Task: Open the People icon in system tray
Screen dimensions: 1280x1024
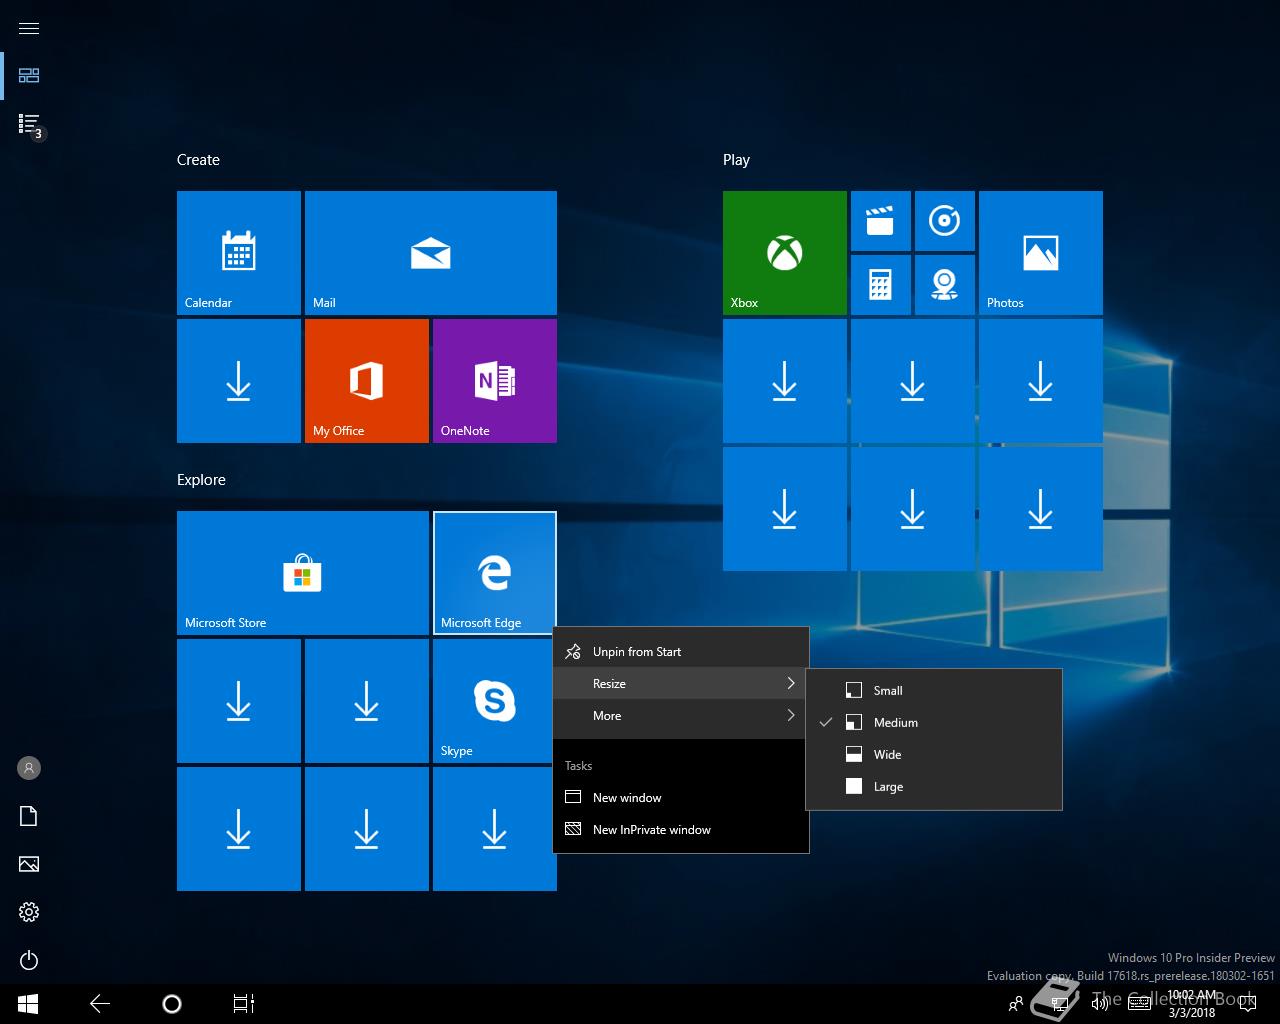Action: click(1016, 1004)
